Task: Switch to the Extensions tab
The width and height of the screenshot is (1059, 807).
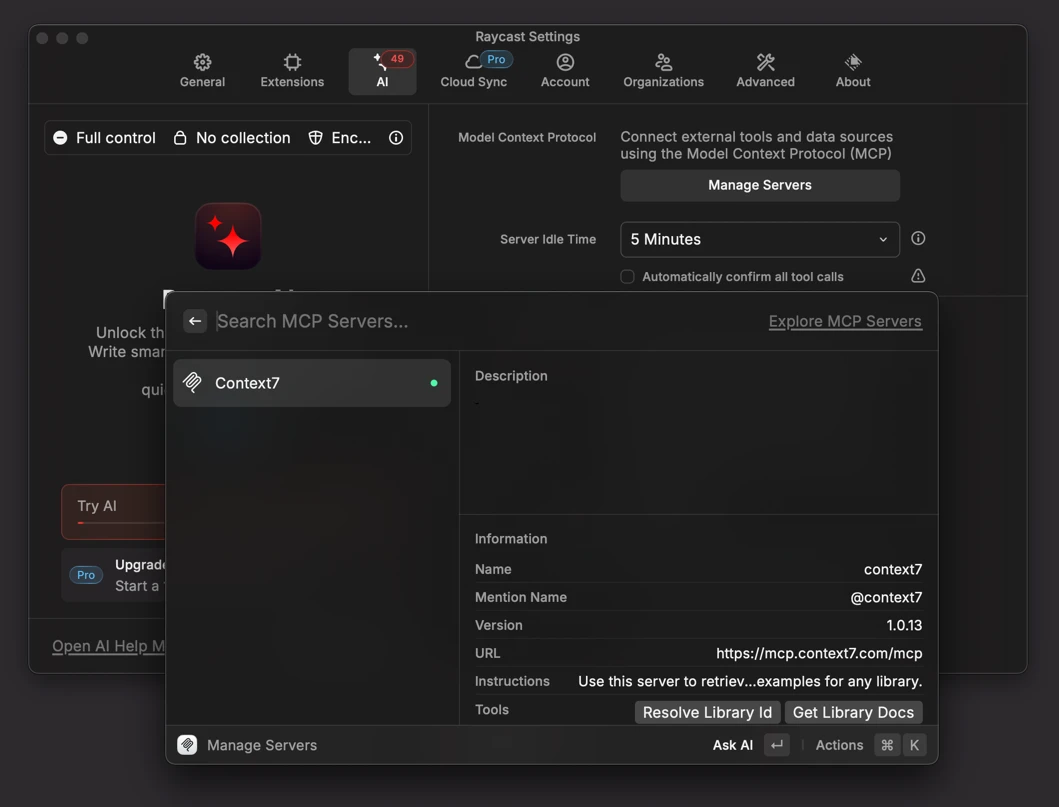Action: click(x=292, y=71)
